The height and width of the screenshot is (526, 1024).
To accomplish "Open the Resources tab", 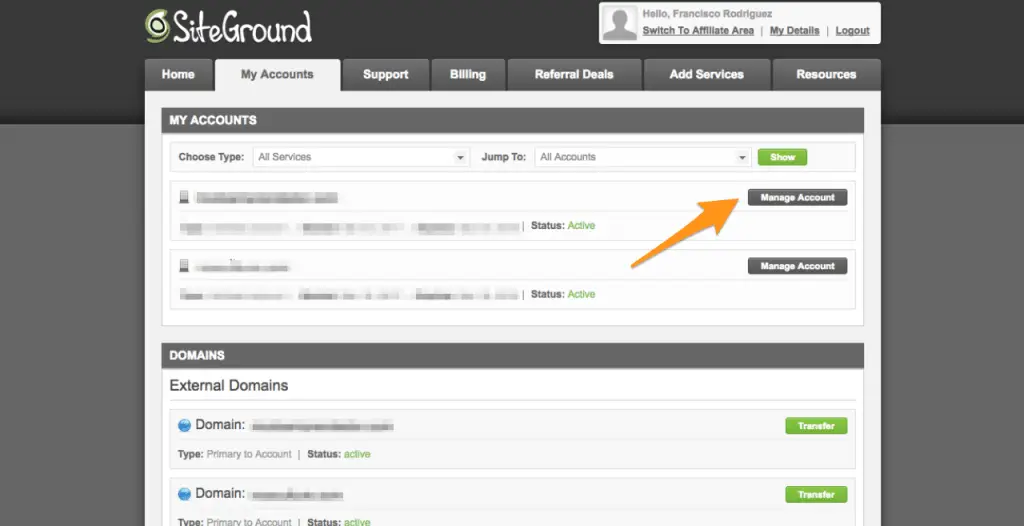I will (x=826, y=74).
